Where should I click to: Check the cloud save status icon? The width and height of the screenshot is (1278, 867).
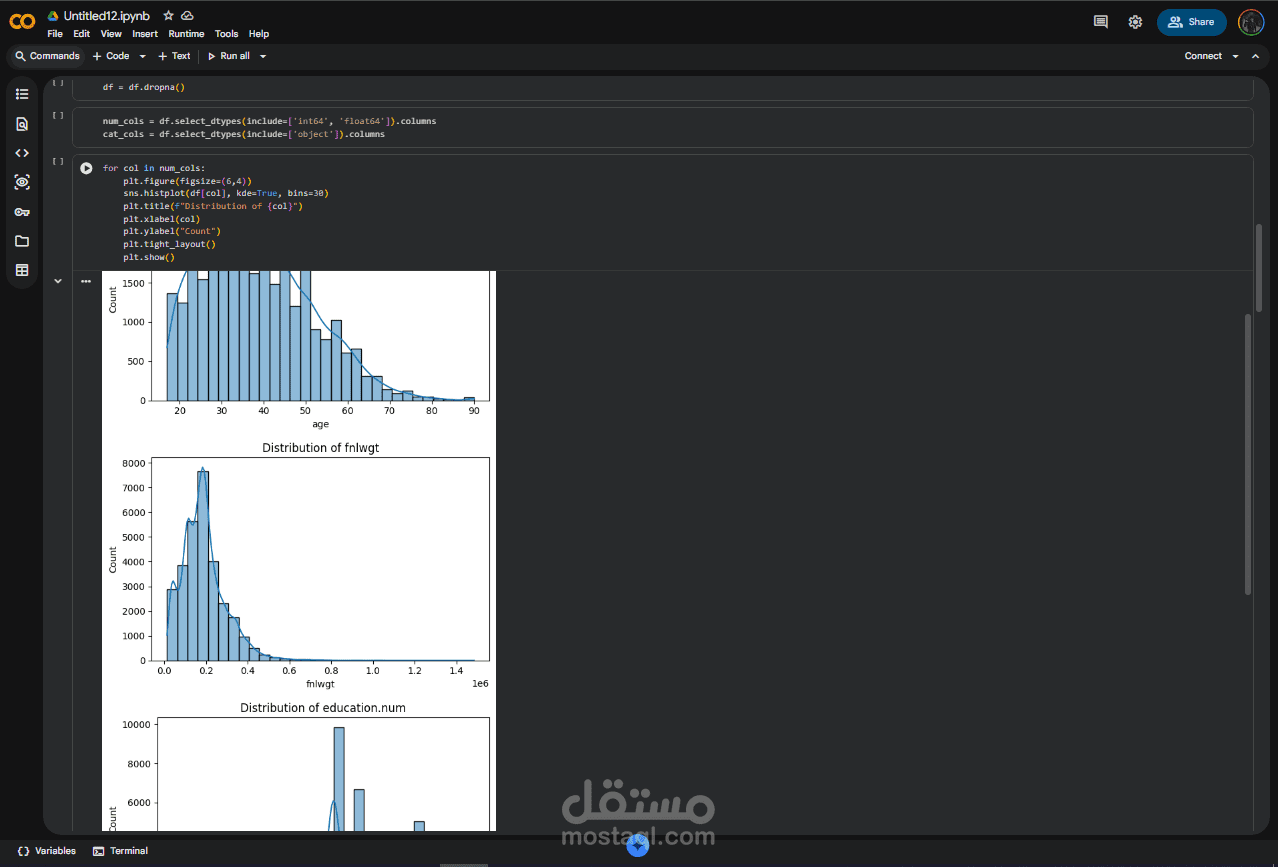187,16
